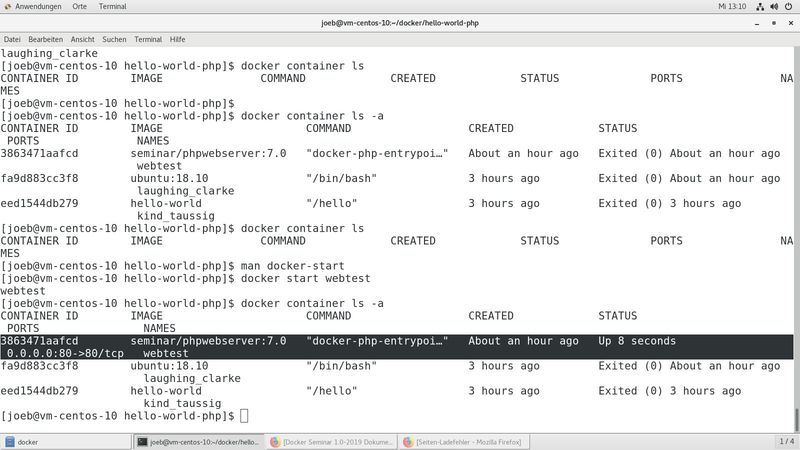
Task: Click highlighted container ID 3863471aafcd
Action: (x=39, y=341)
